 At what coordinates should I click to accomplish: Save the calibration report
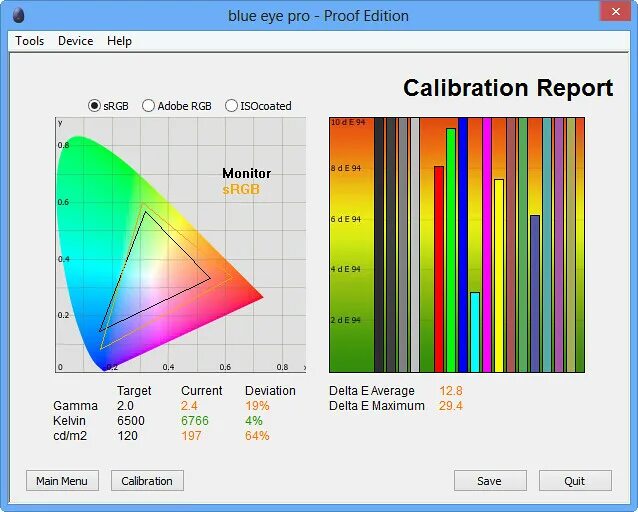coord(490,481)
